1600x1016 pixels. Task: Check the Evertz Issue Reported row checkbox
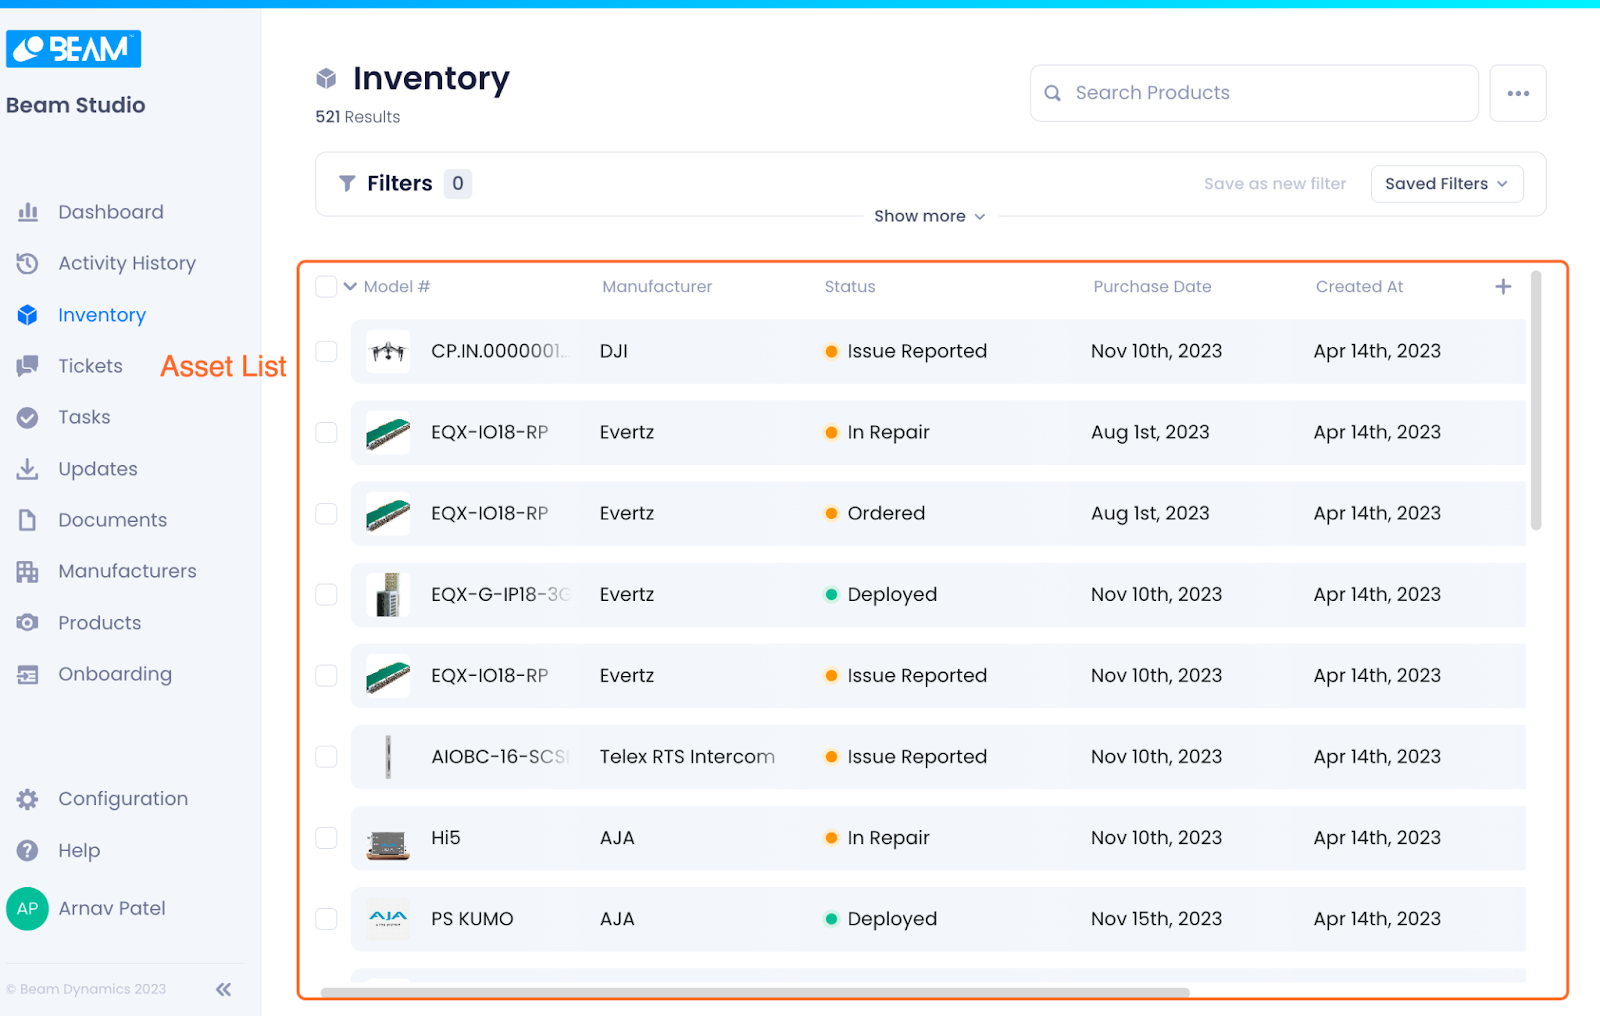coord(326,675)
